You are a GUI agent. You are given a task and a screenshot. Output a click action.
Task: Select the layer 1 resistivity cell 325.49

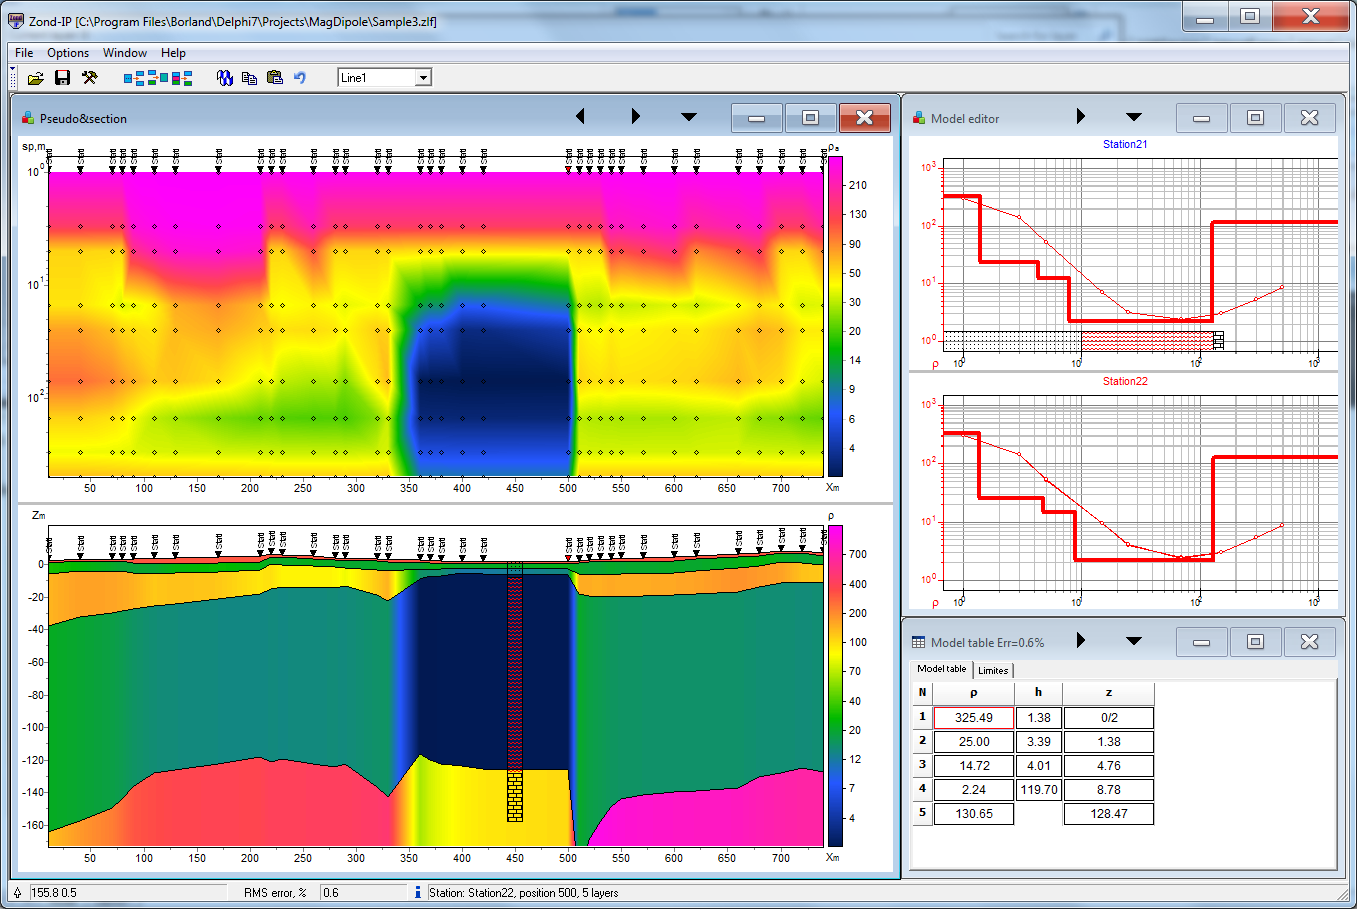[x=973, y=718]
